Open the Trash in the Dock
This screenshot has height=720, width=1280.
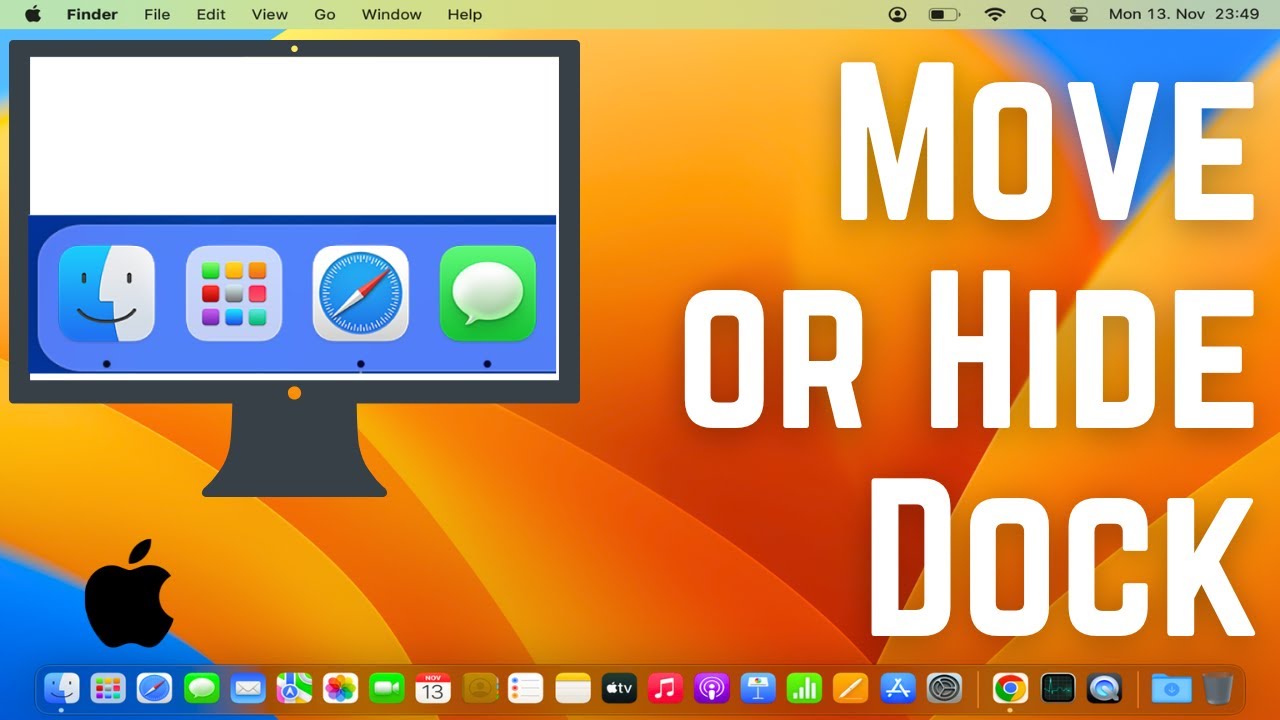point(1218,688)
